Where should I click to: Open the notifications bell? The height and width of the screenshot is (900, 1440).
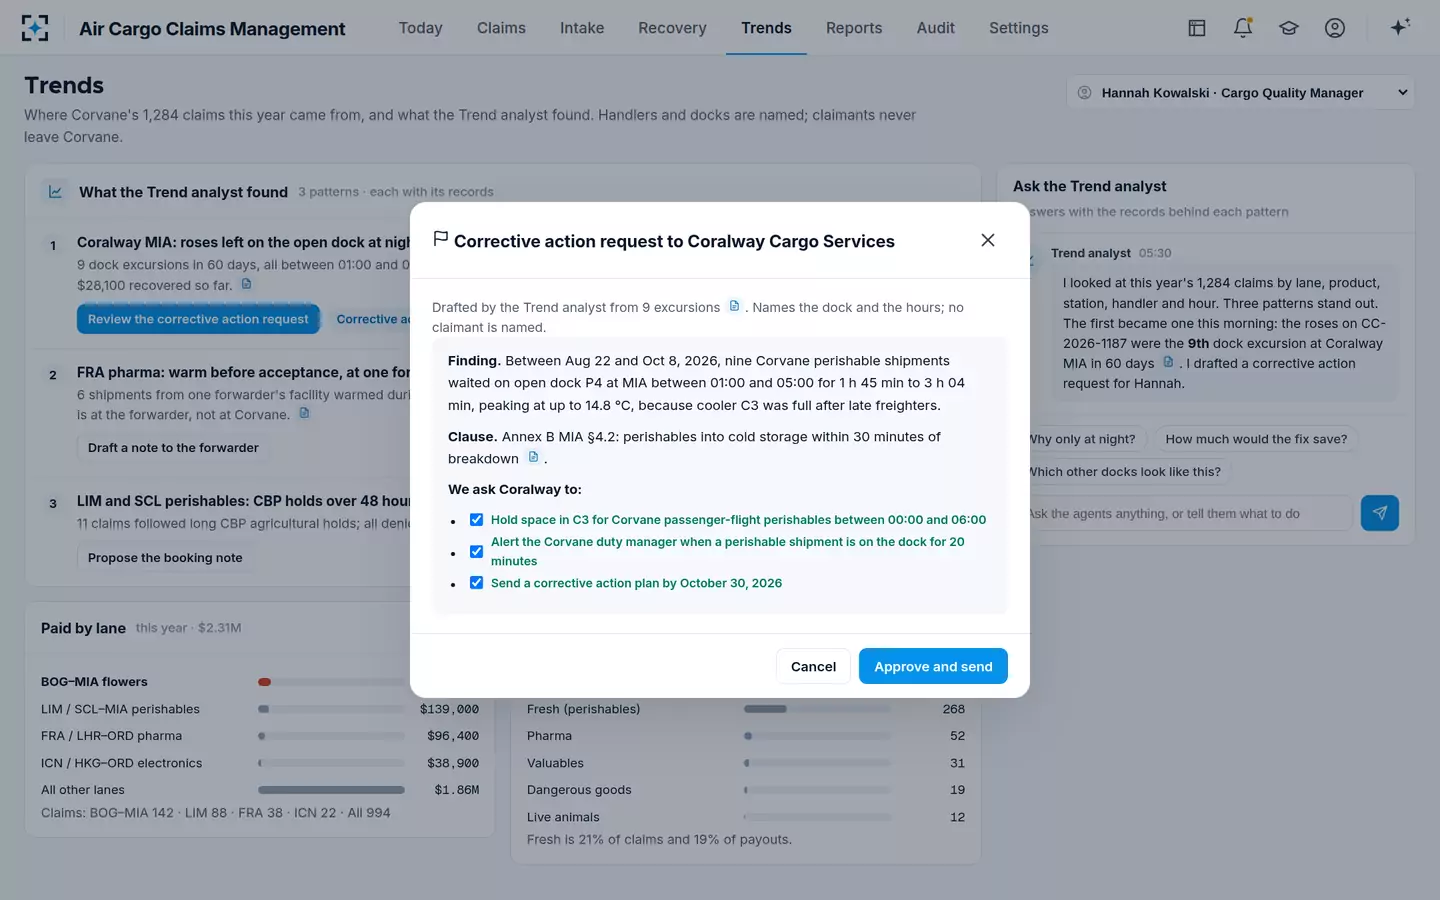1243,28
